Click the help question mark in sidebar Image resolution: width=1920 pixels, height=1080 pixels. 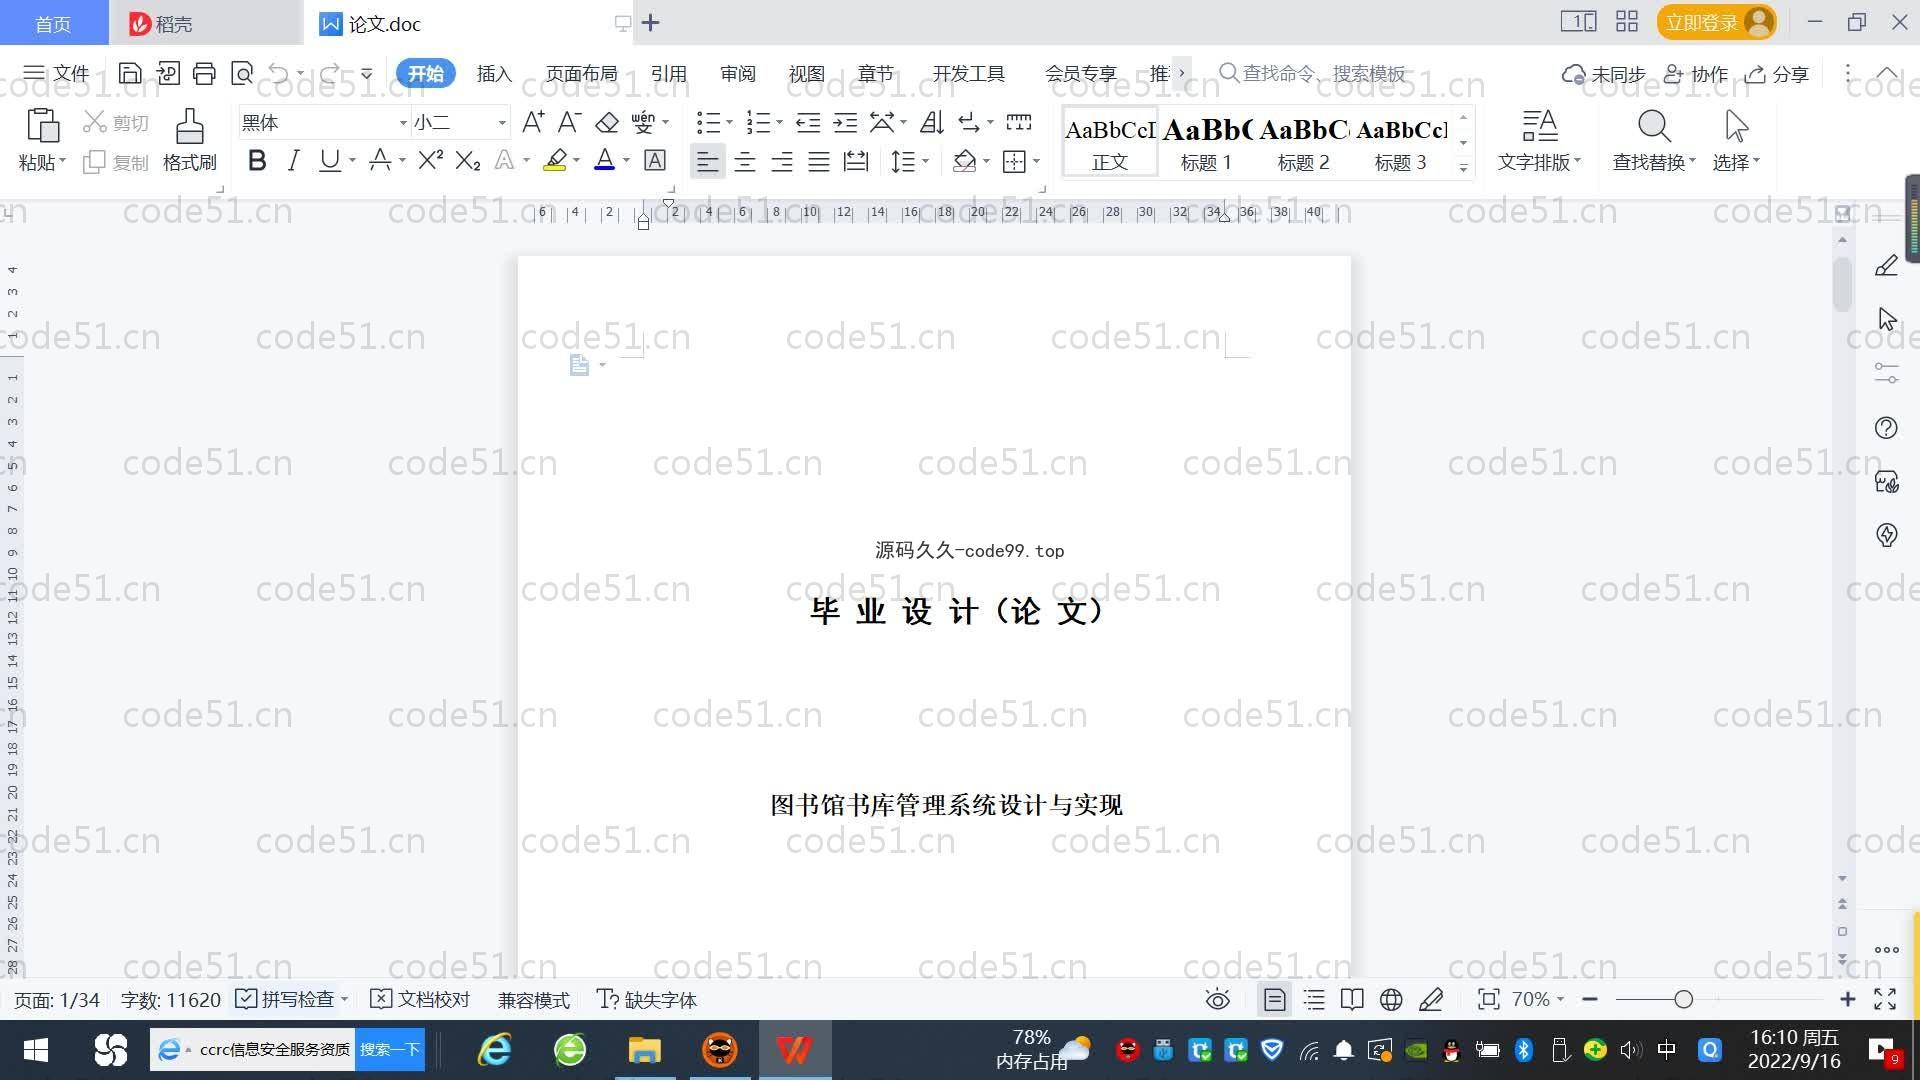coord(1886,428)
